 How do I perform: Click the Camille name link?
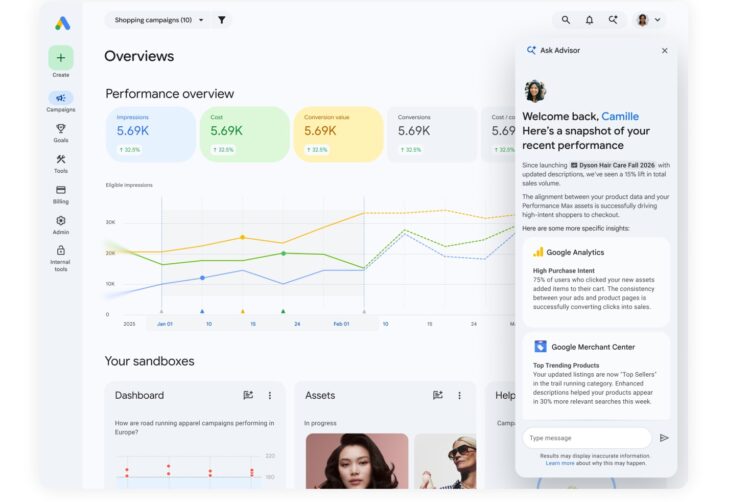[x=620, y=116]
